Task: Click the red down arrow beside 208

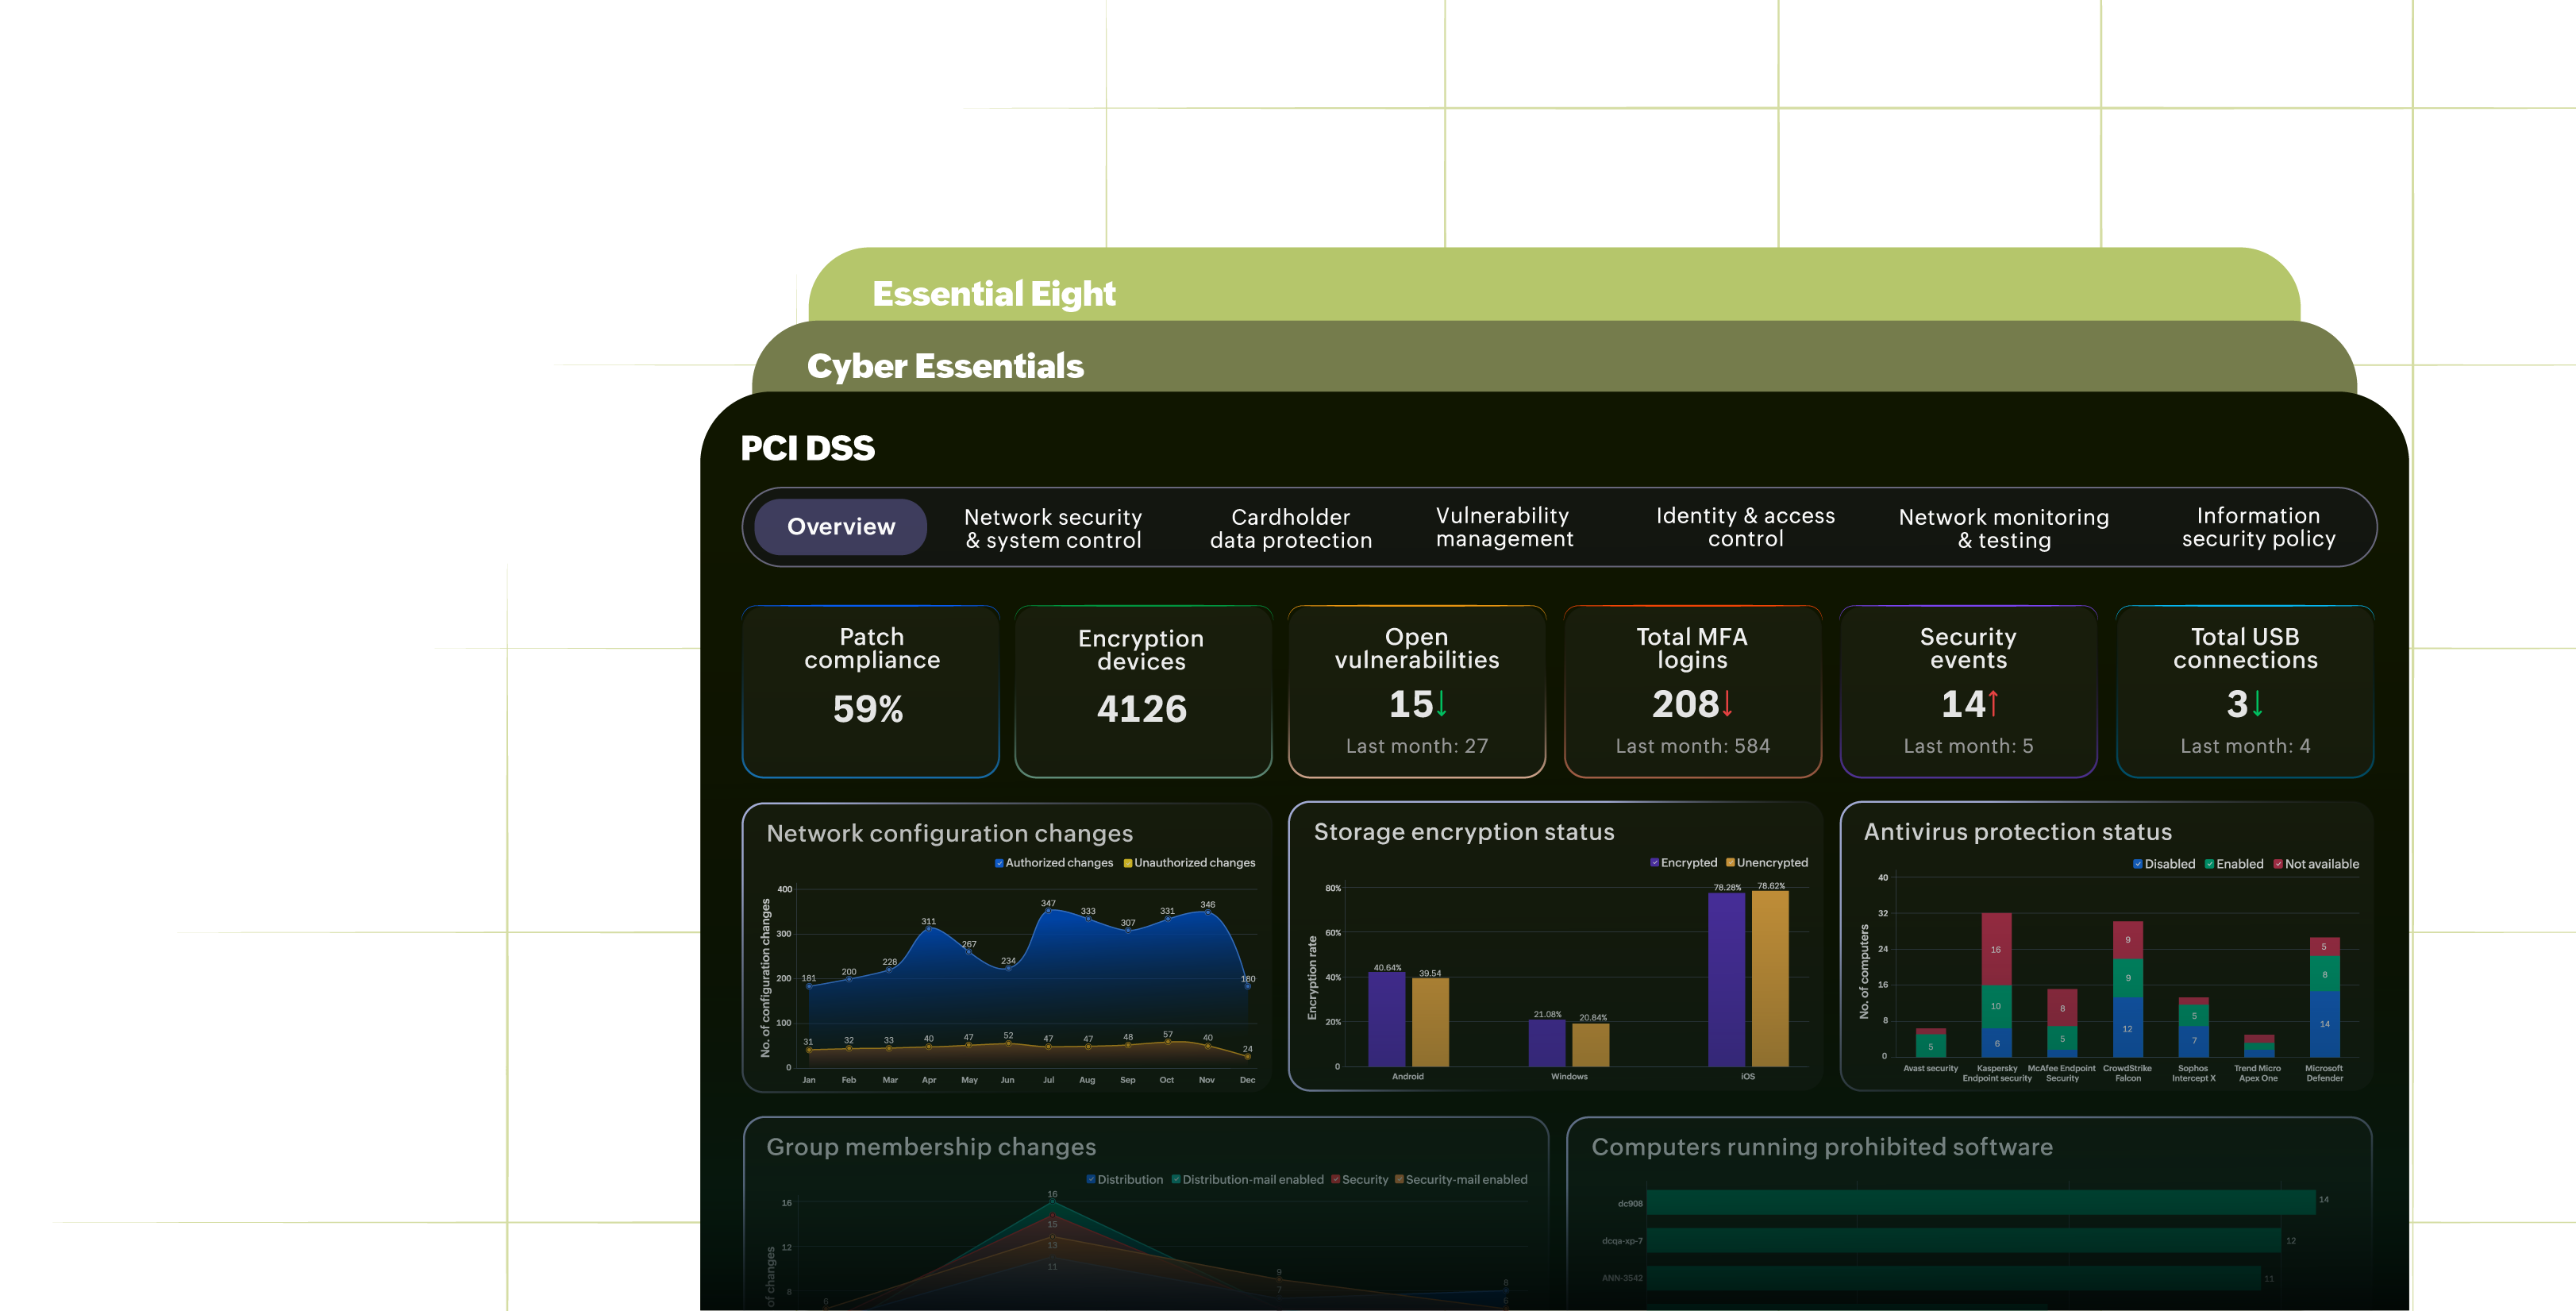Action: pos(1727,705)
